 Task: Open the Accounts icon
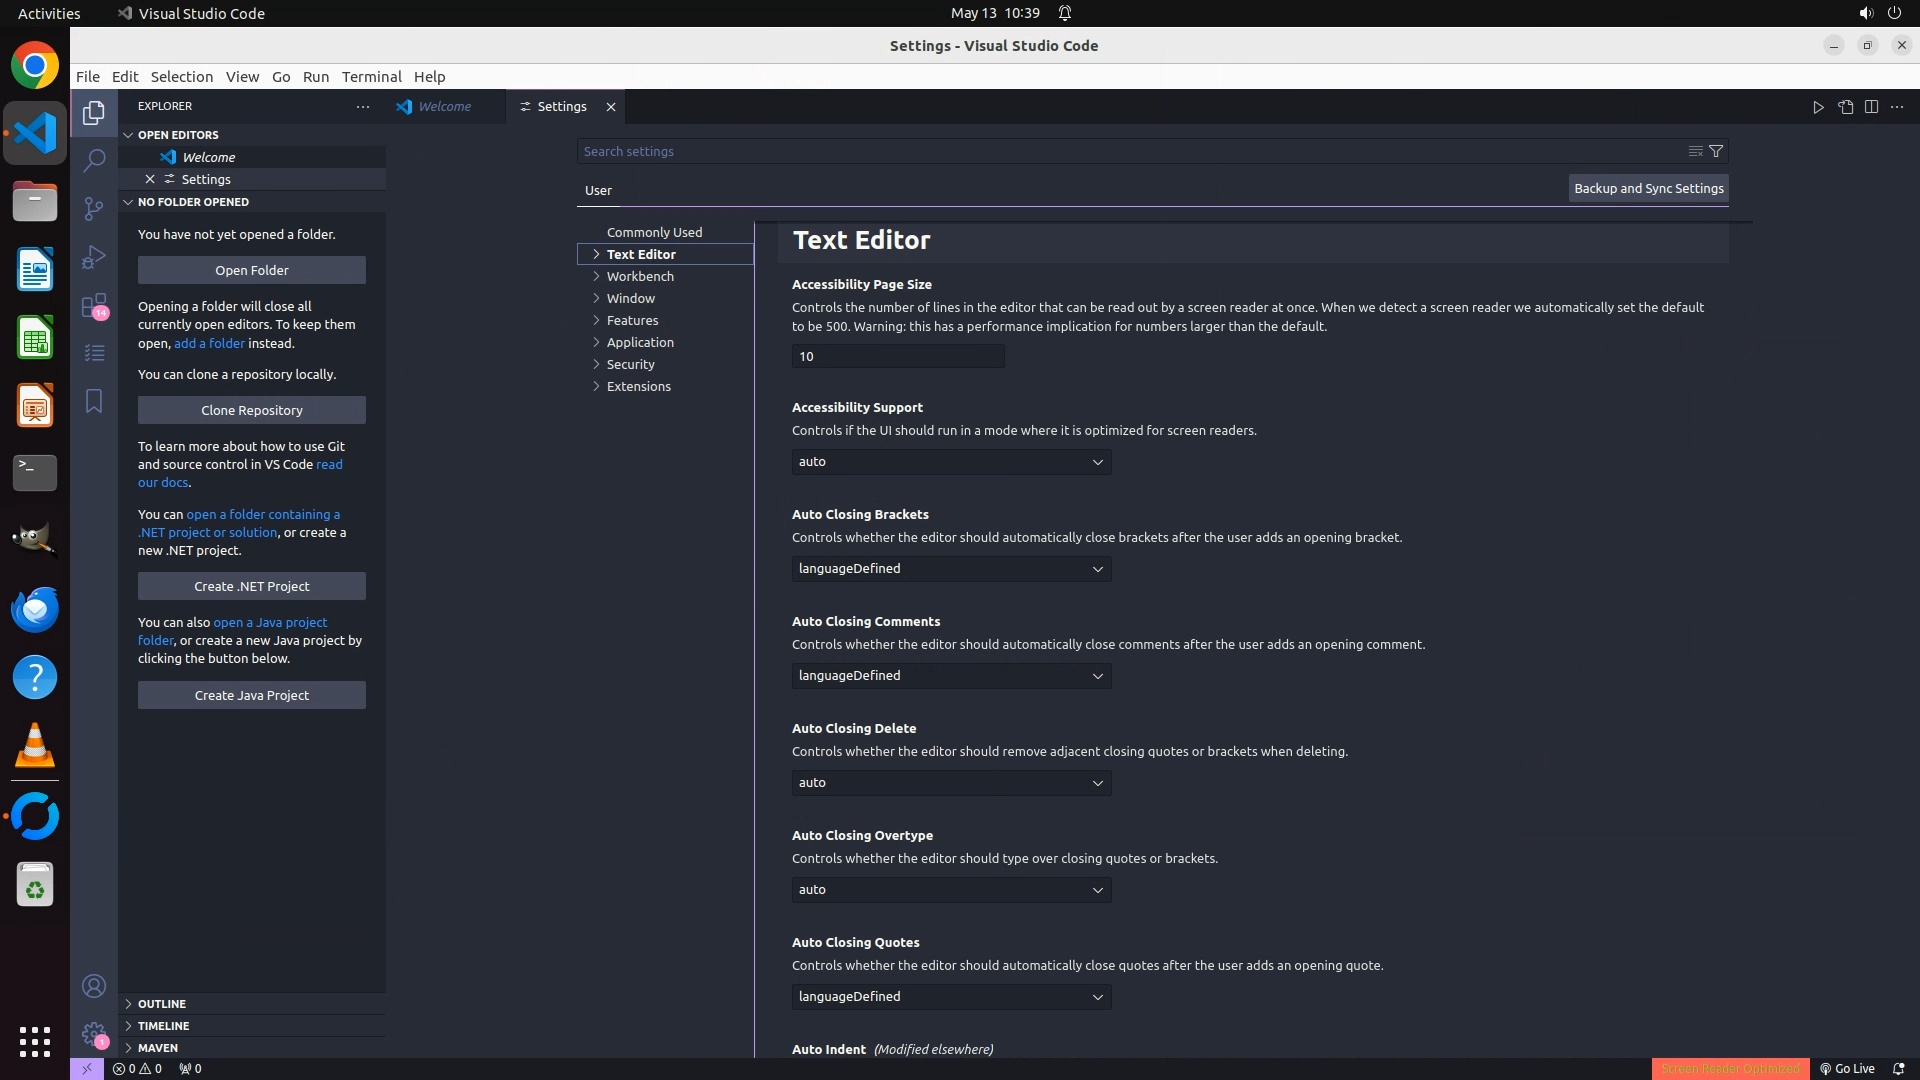click(94, 986)
